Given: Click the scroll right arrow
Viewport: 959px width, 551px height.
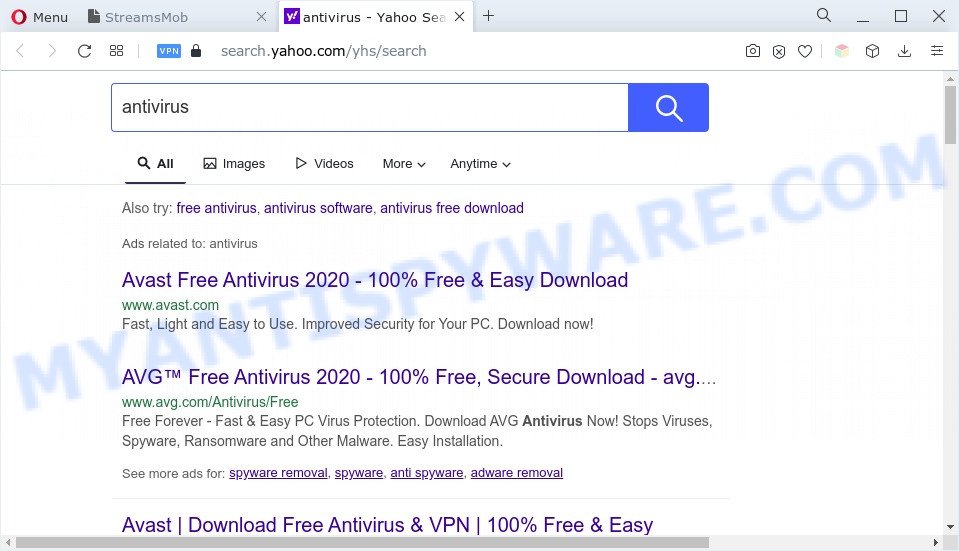Looking at the screenshot, I should coord(936,542).
